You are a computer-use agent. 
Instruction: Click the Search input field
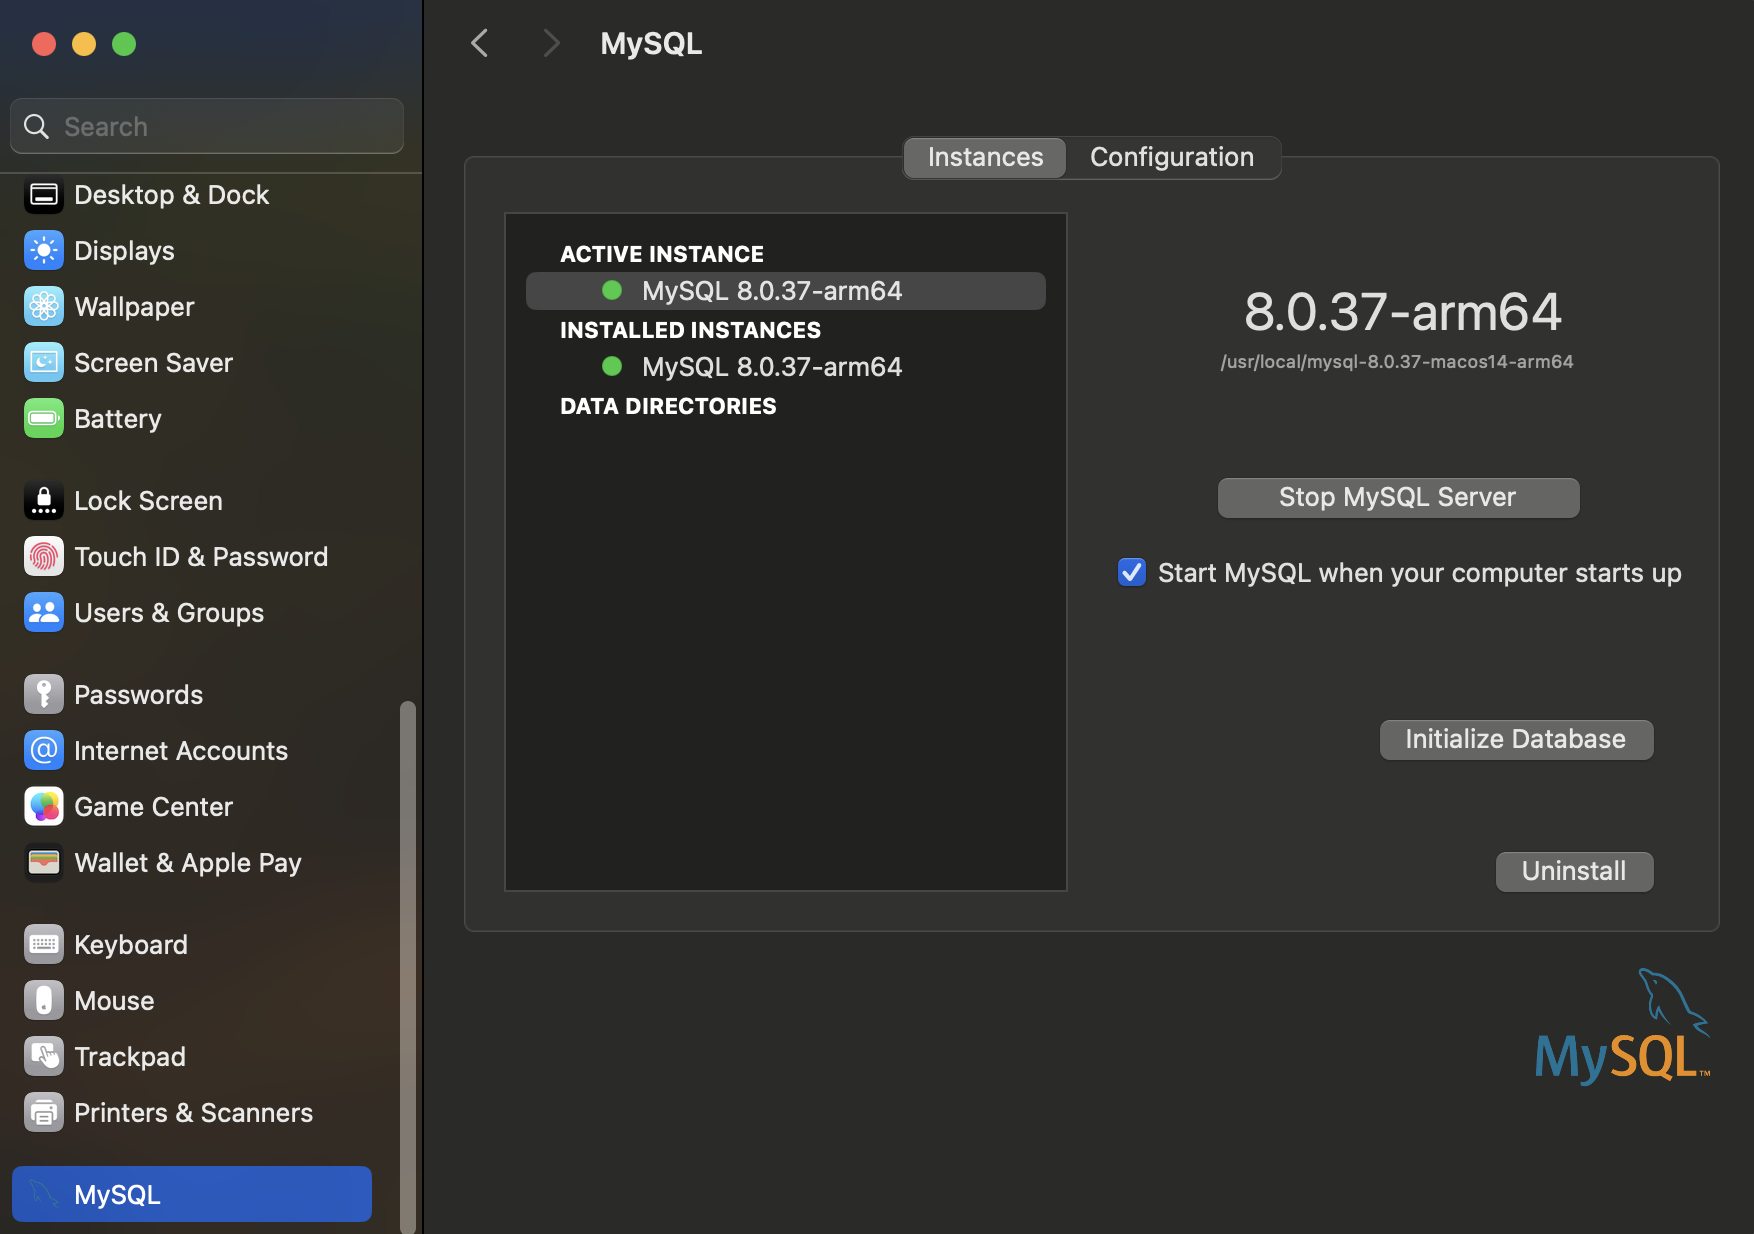(207, 126)
